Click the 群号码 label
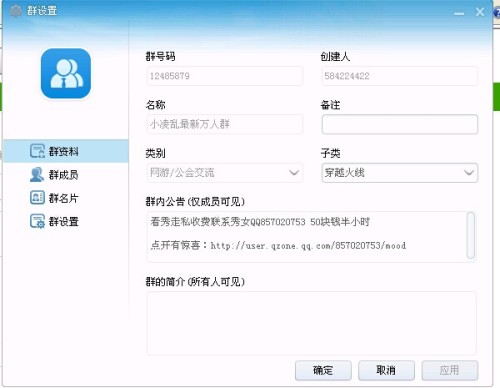 [160, 56]
